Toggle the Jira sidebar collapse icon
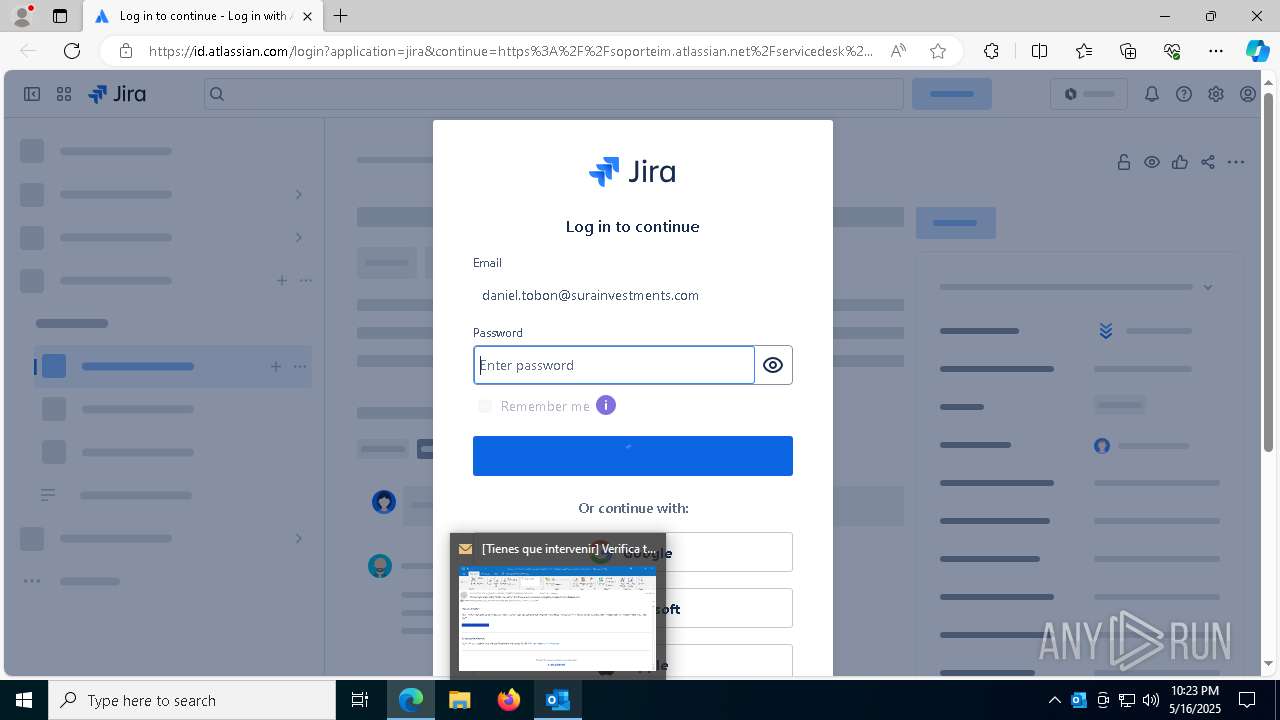This screenshot has height=720, width=1280. pyautogui.click(x=32, y=94)
